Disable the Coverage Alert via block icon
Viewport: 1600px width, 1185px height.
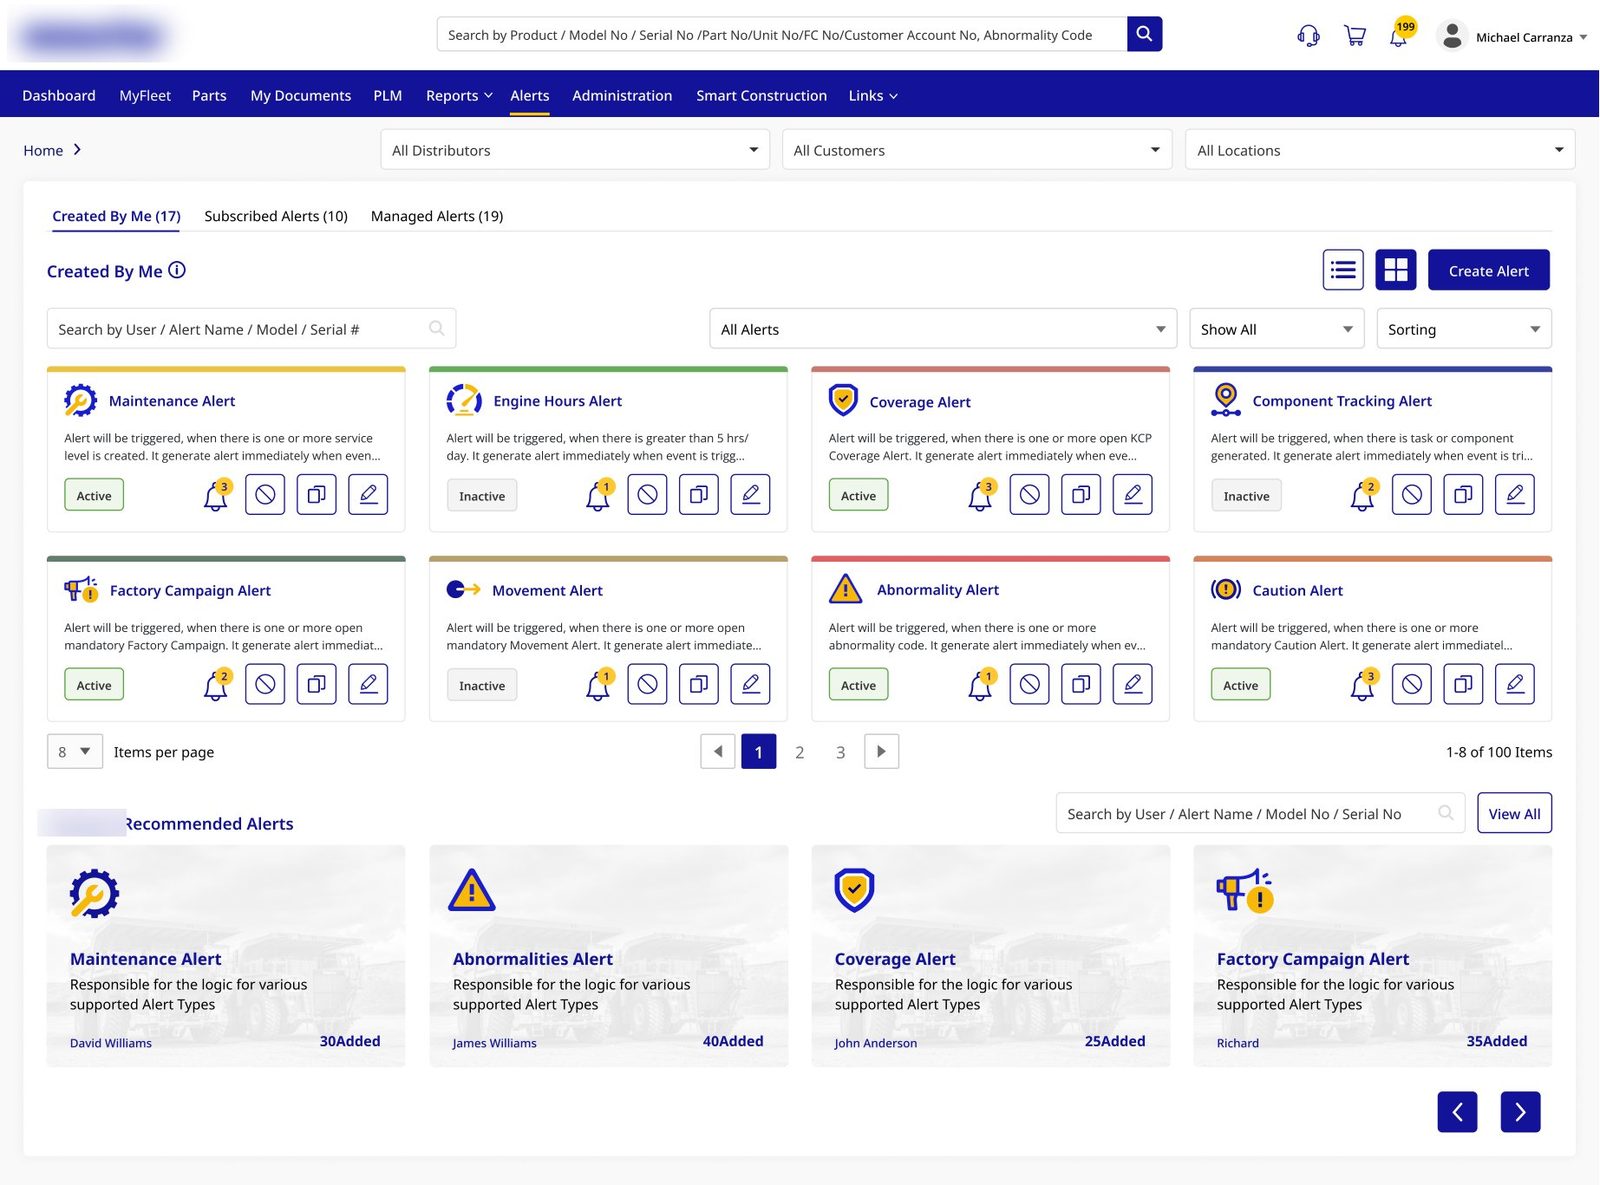pos(1029,494)
